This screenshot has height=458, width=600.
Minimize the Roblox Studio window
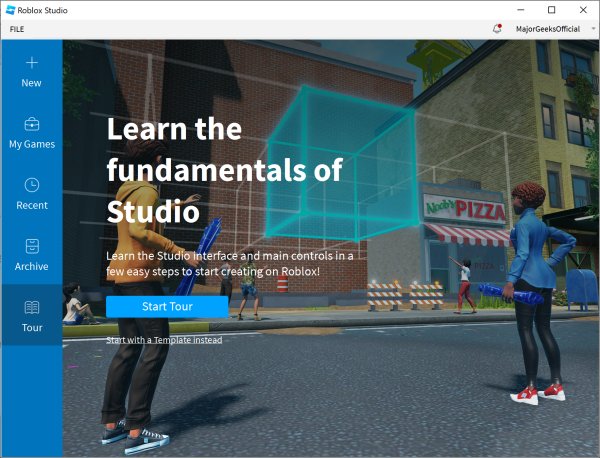click(520, 10)
